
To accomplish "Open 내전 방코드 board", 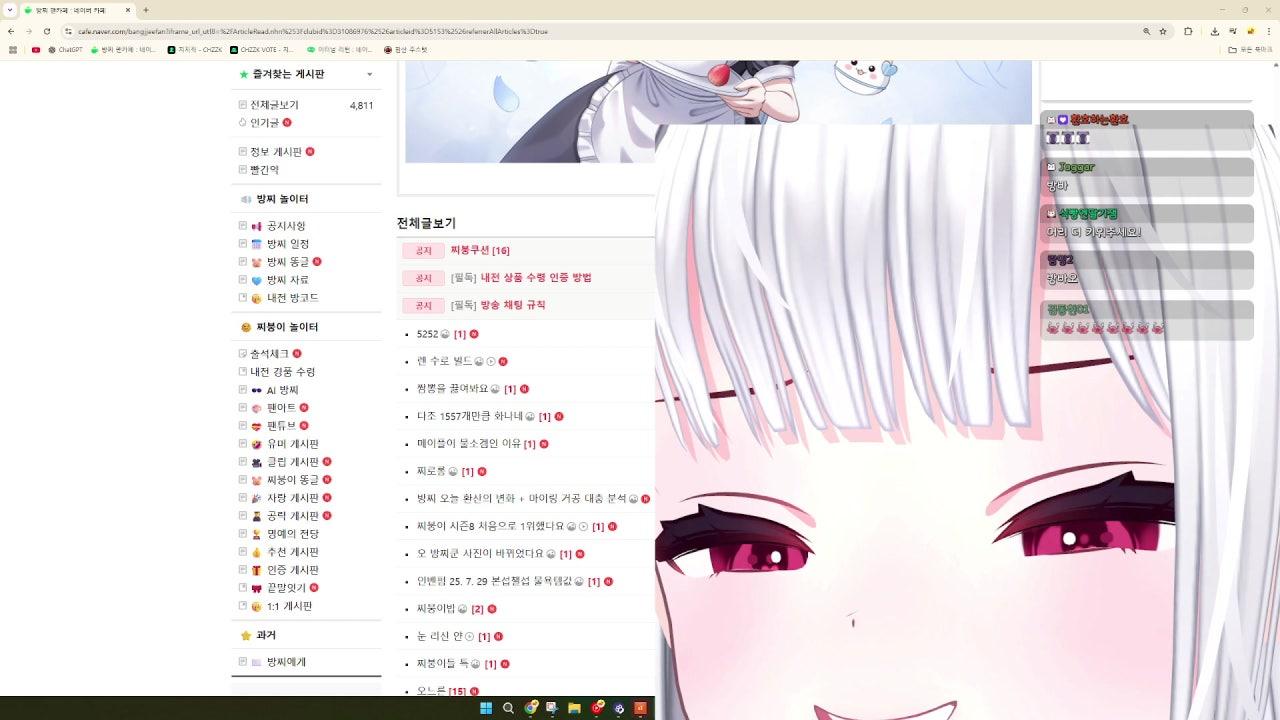I will tap(293, 298).
